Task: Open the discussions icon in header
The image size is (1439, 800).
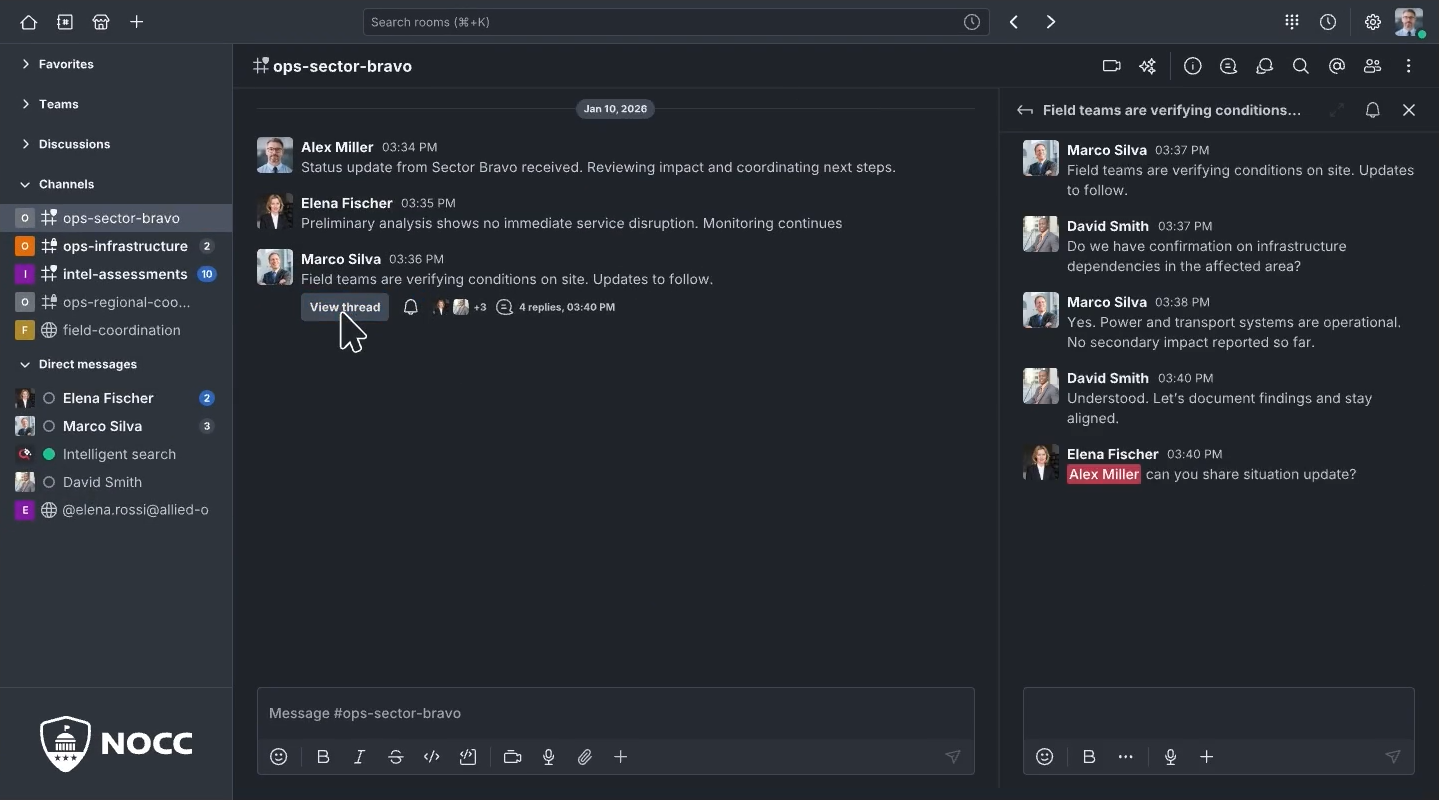Action: pyautogui.click(x=1265, y=66)
